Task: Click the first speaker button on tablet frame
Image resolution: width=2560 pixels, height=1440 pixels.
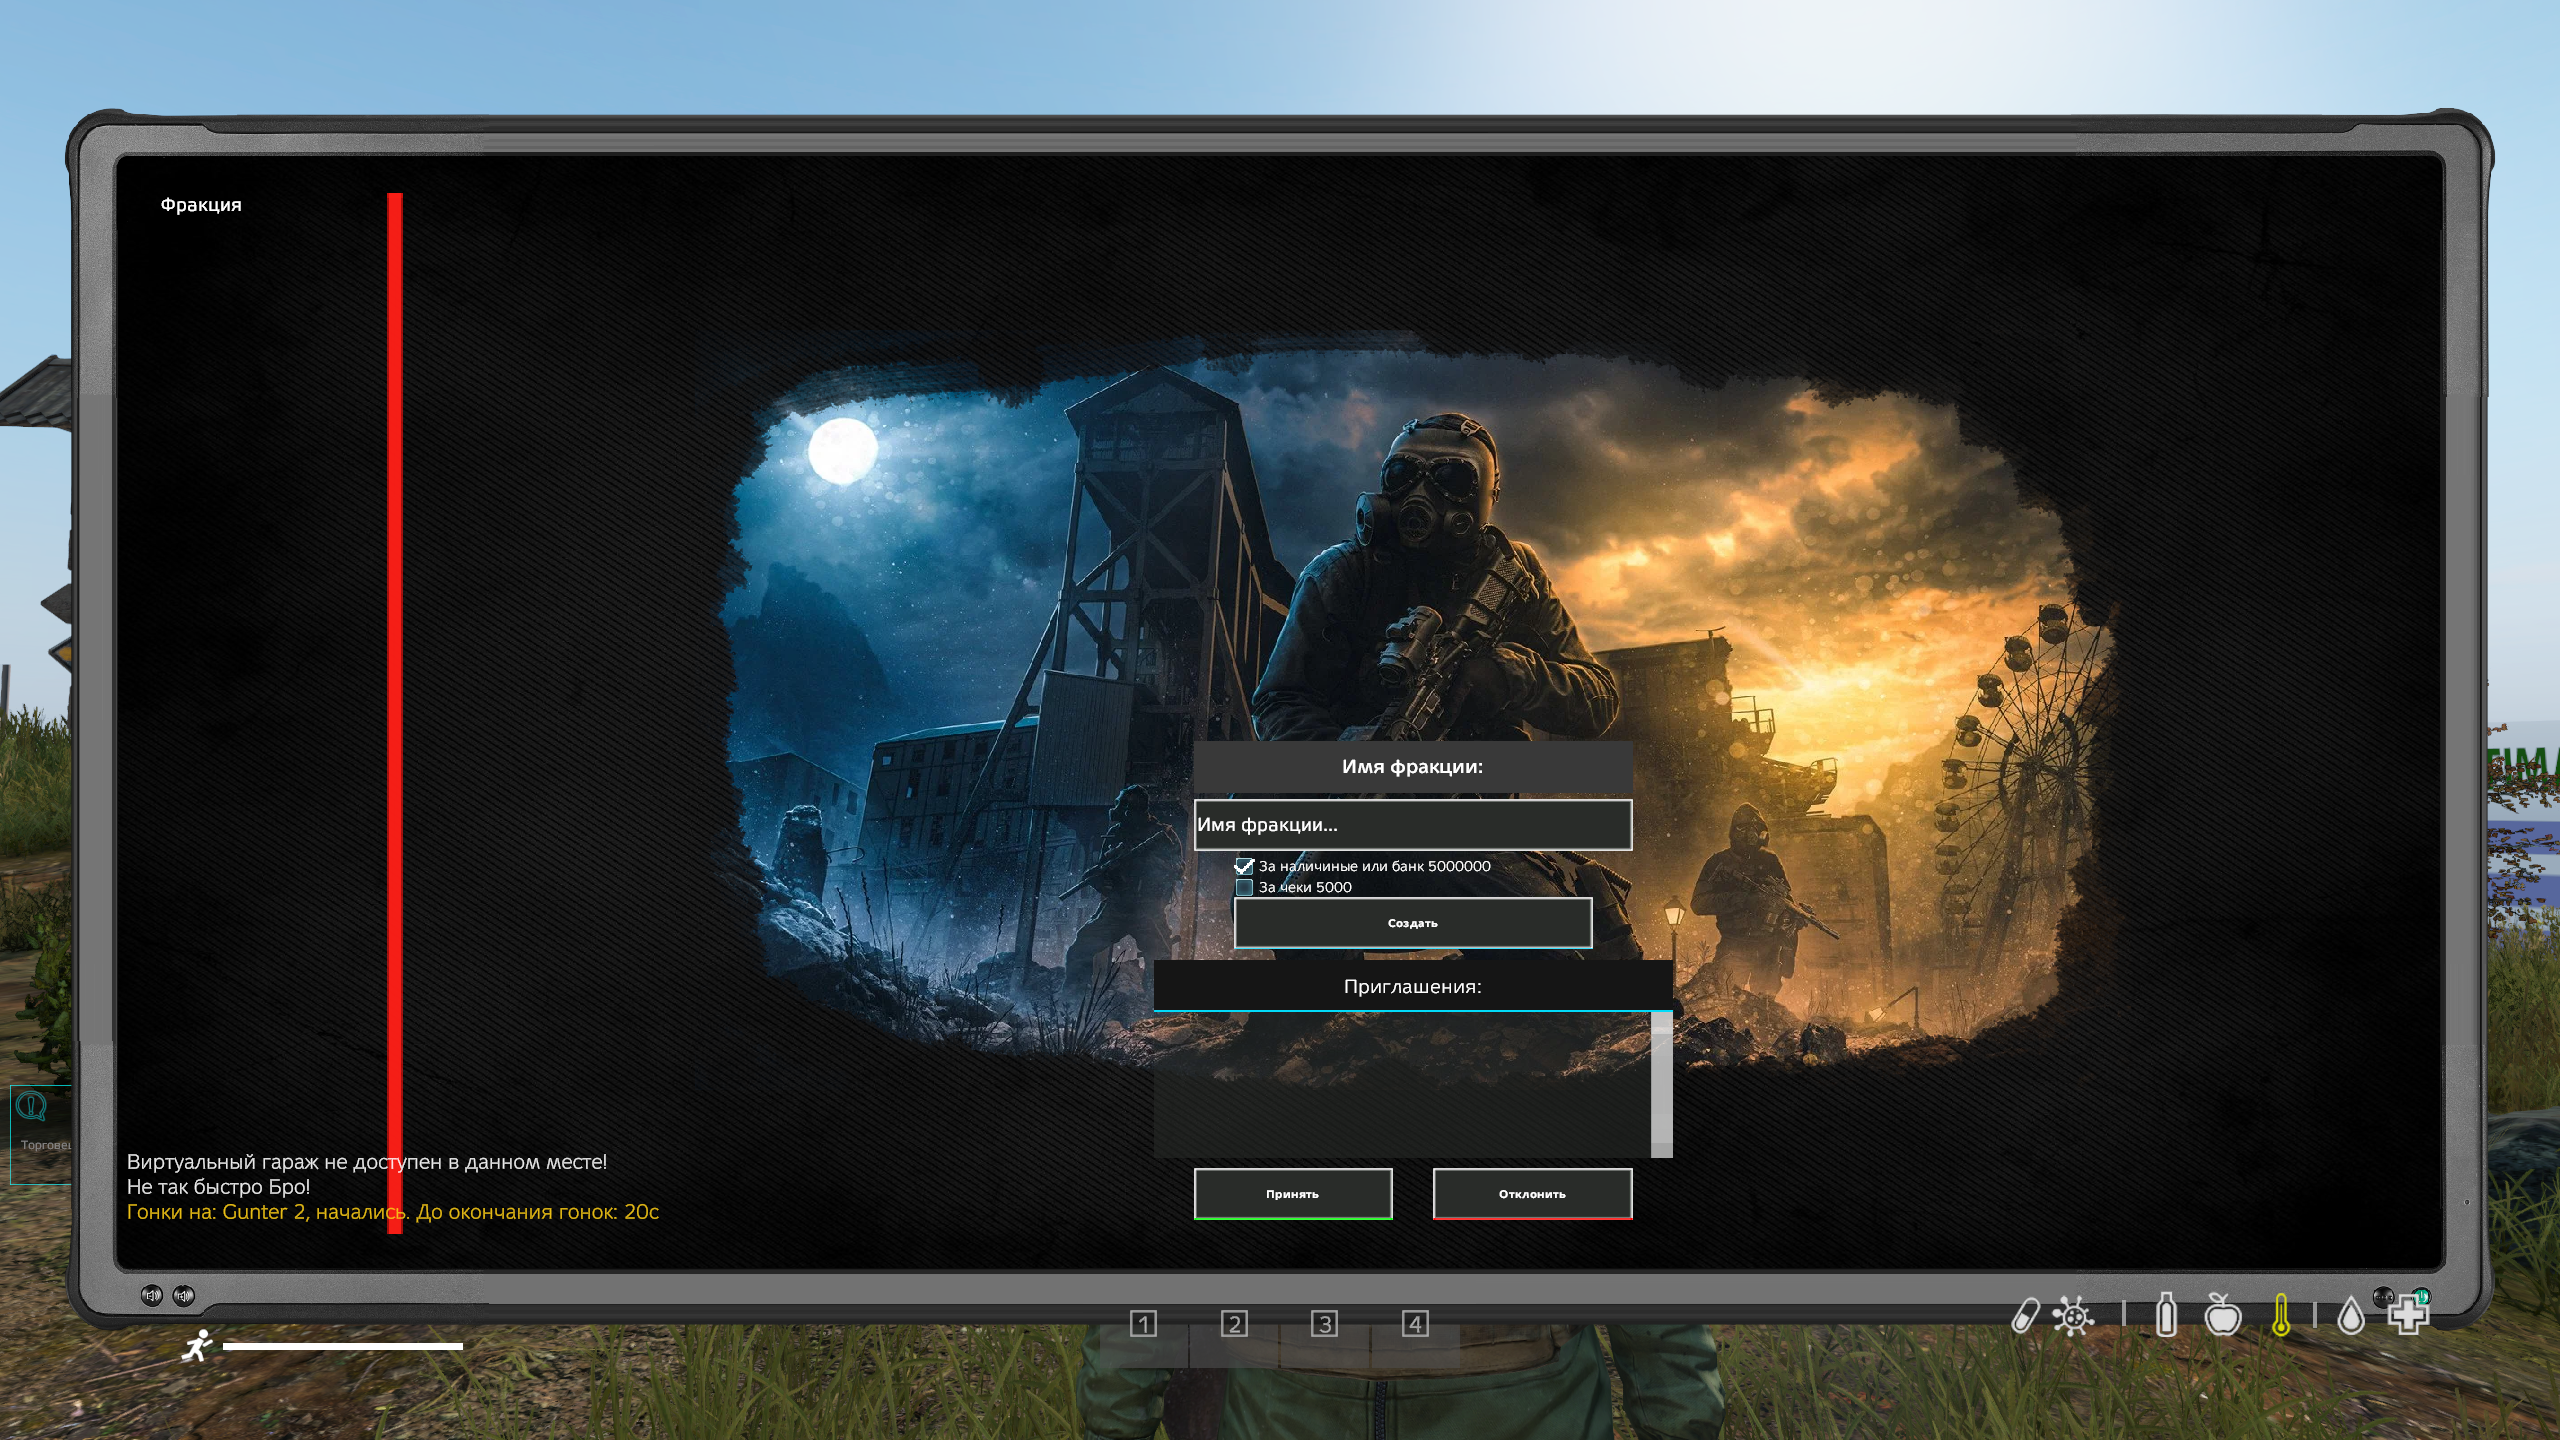Action: point(152,1296)
